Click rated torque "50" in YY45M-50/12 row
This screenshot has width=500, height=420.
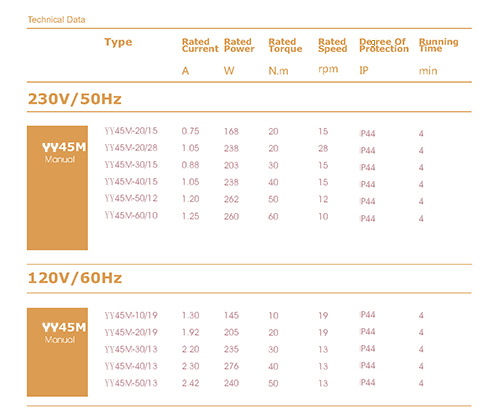pyautogui.click(x=273, y=199)
